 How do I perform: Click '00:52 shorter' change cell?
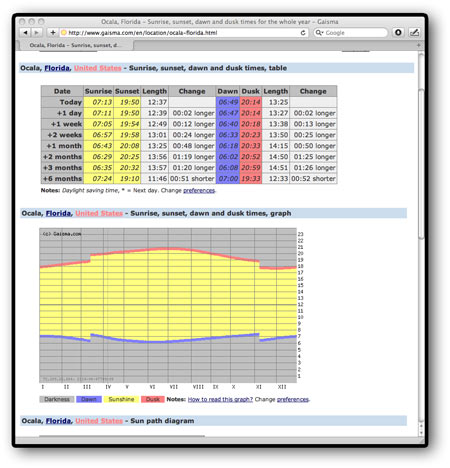(313, 179)
